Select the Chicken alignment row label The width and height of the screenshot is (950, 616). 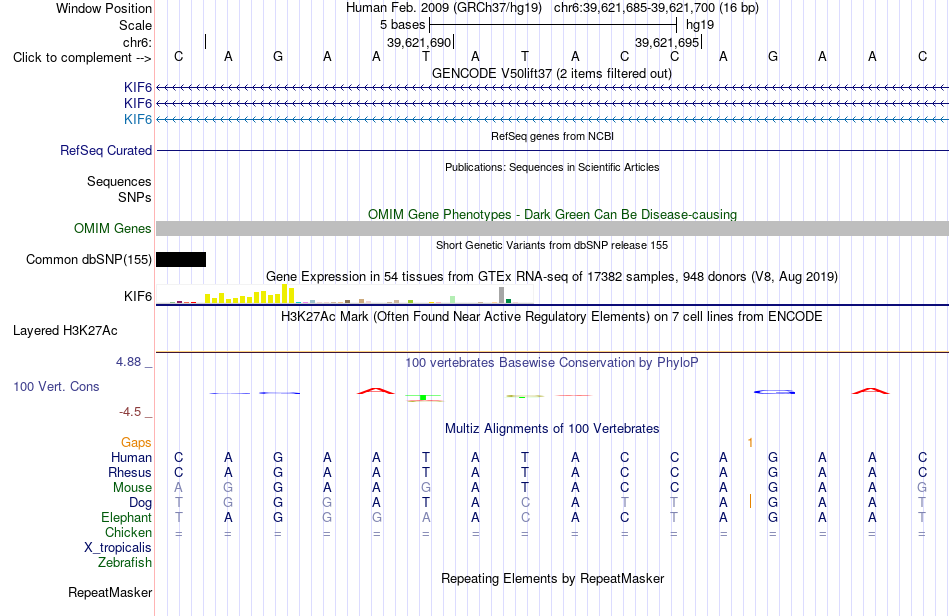pos(128,532)
